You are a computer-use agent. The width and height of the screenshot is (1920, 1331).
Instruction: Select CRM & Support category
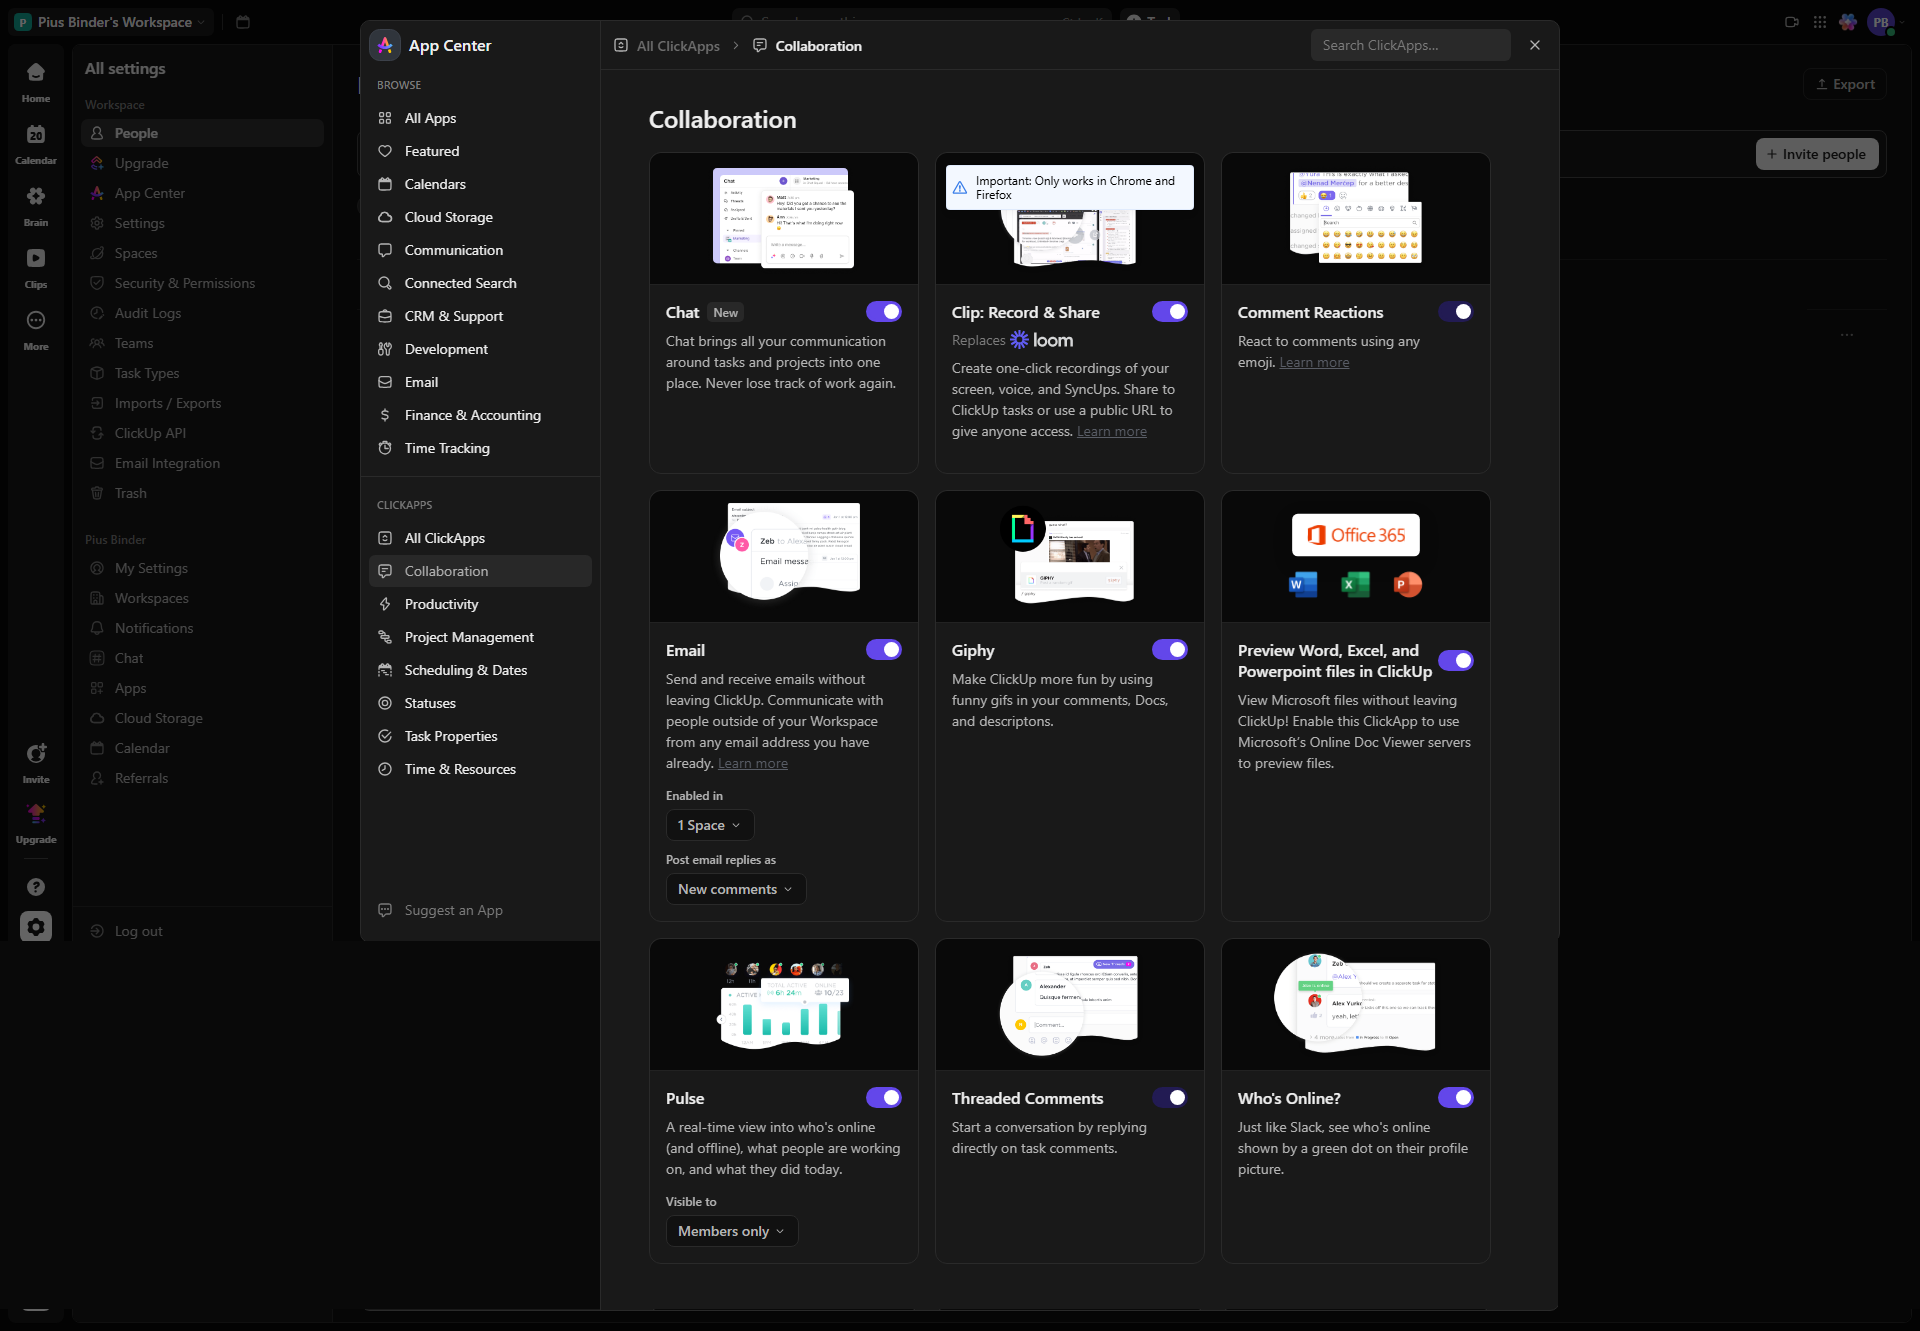click(480, 316)
